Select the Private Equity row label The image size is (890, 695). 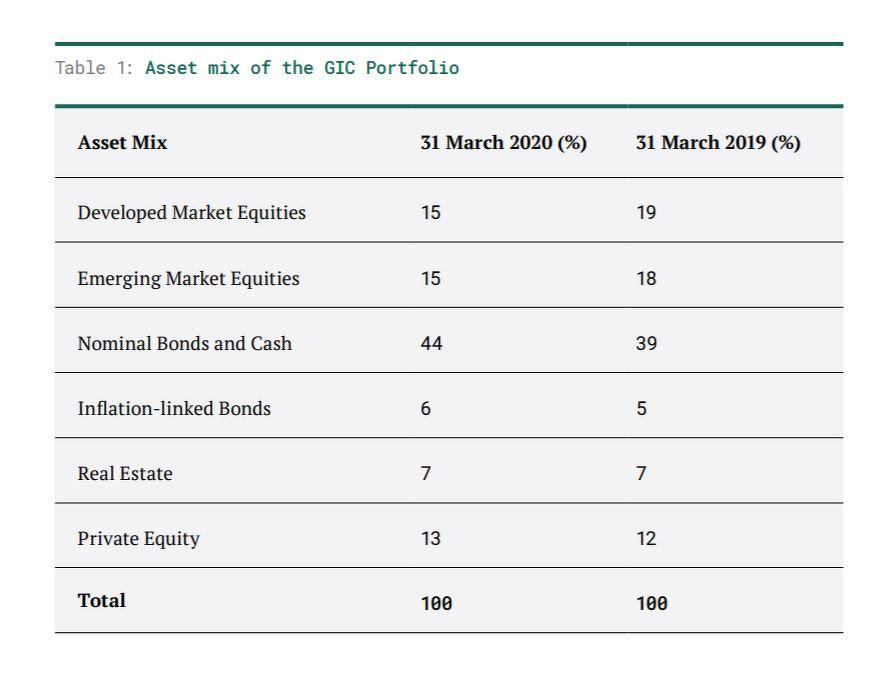[139, 539]
